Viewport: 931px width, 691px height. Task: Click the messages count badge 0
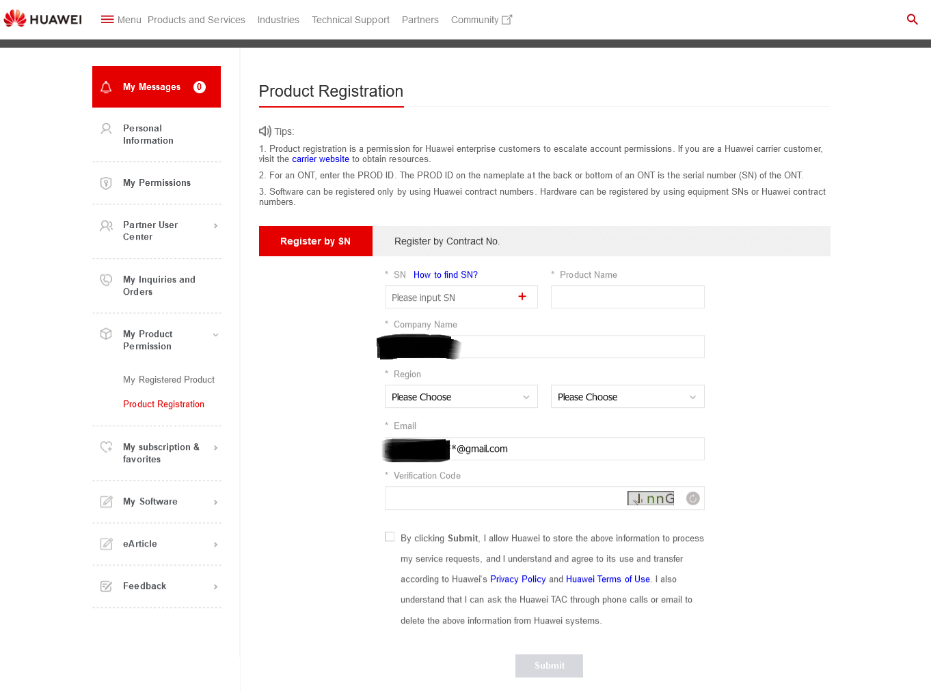coord(200,87)
